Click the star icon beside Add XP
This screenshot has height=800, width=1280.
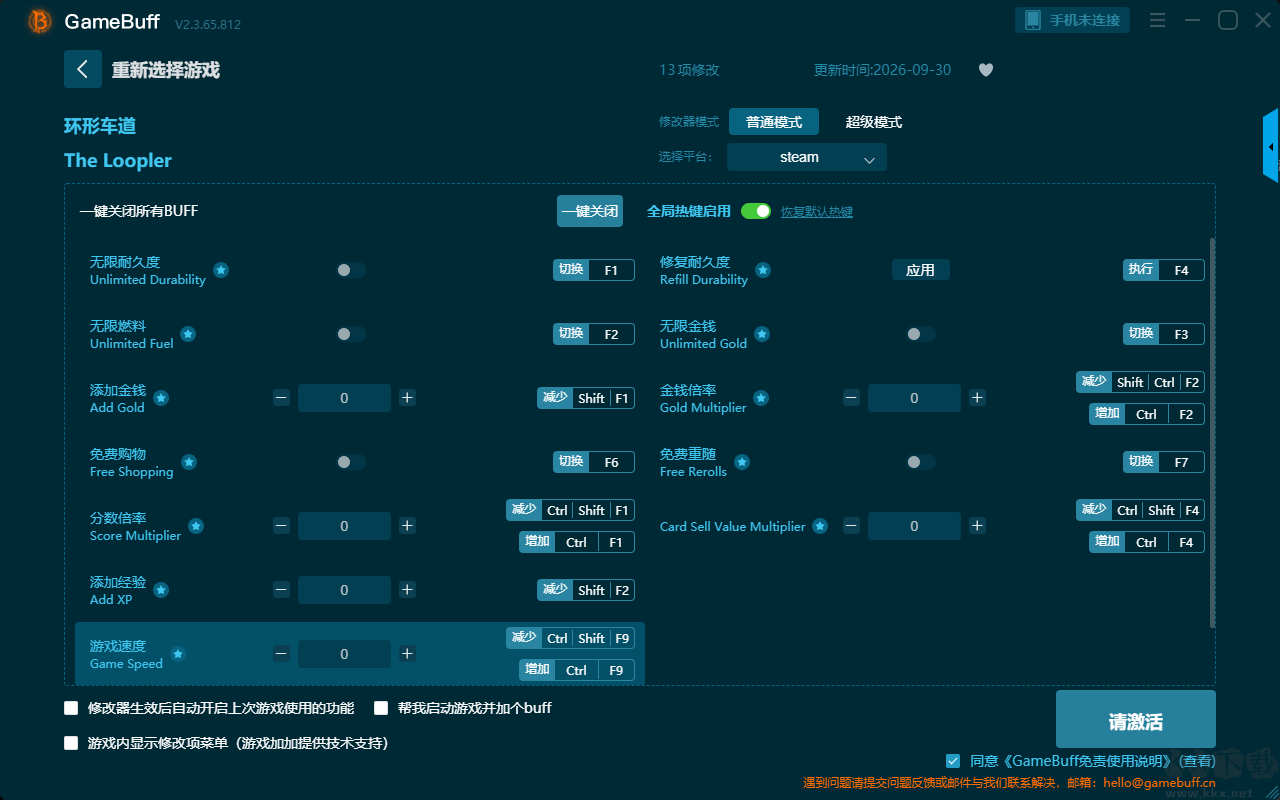coord(161,590)
